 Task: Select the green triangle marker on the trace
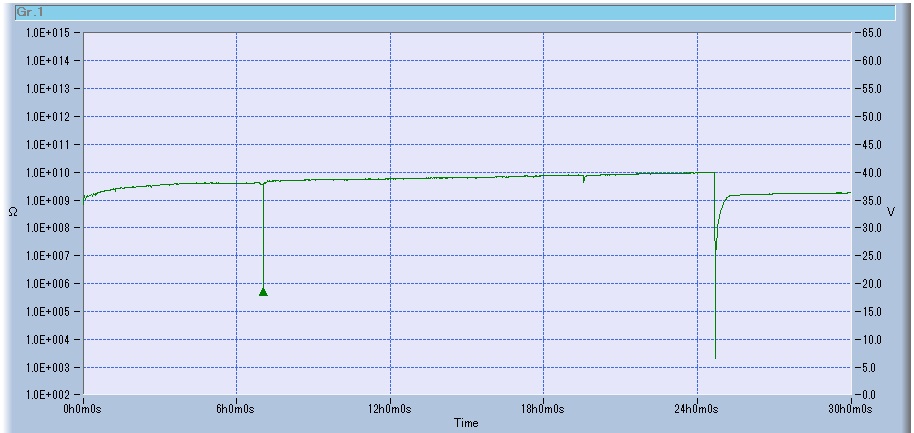point(263,292)
